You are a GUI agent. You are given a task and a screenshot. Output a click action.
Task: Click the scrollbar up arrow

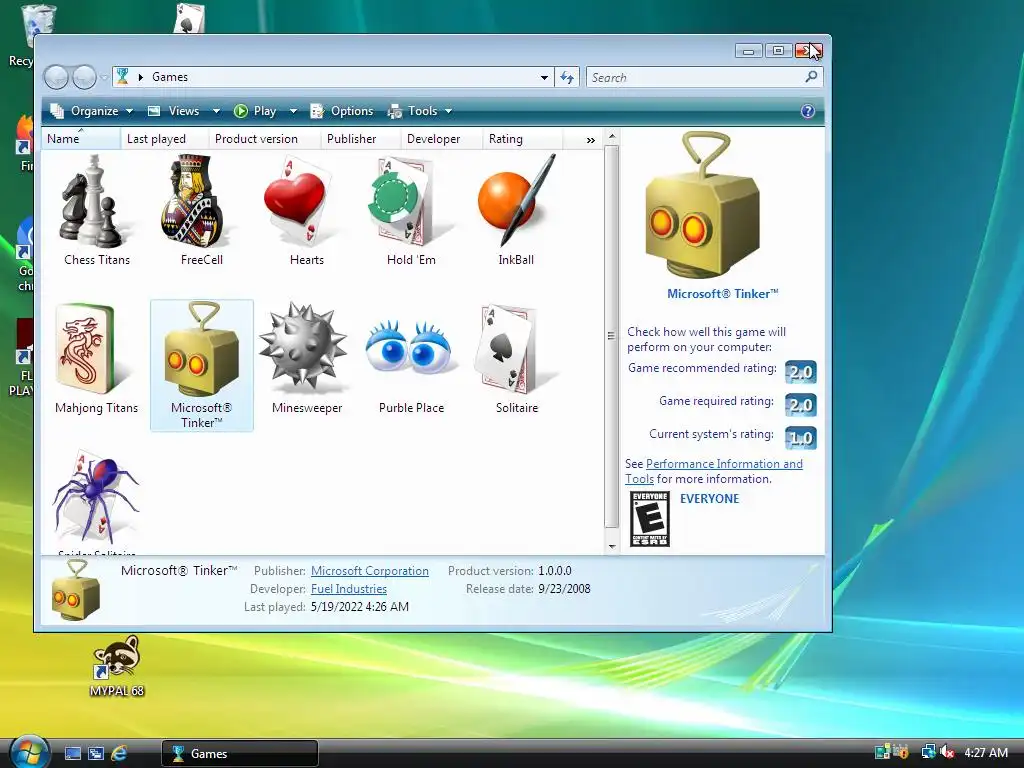pyautogui.click(x=612, y=136)
